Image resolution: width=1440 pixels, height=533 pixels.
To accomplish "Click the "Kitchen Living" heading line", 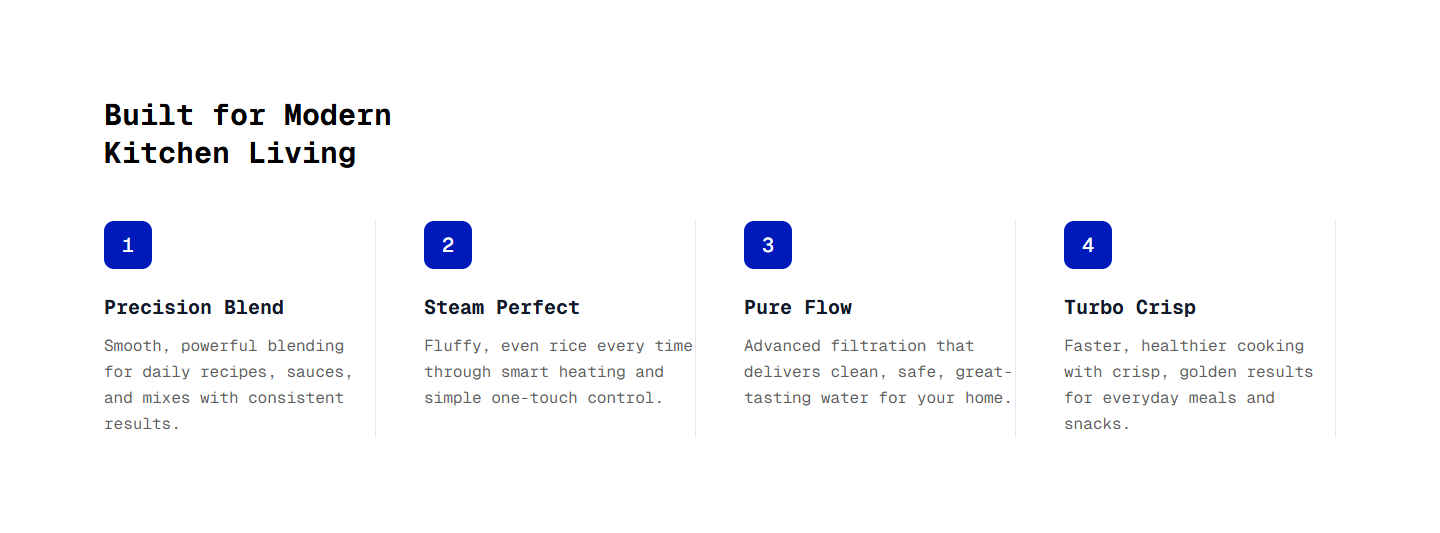I will (230, 154).
